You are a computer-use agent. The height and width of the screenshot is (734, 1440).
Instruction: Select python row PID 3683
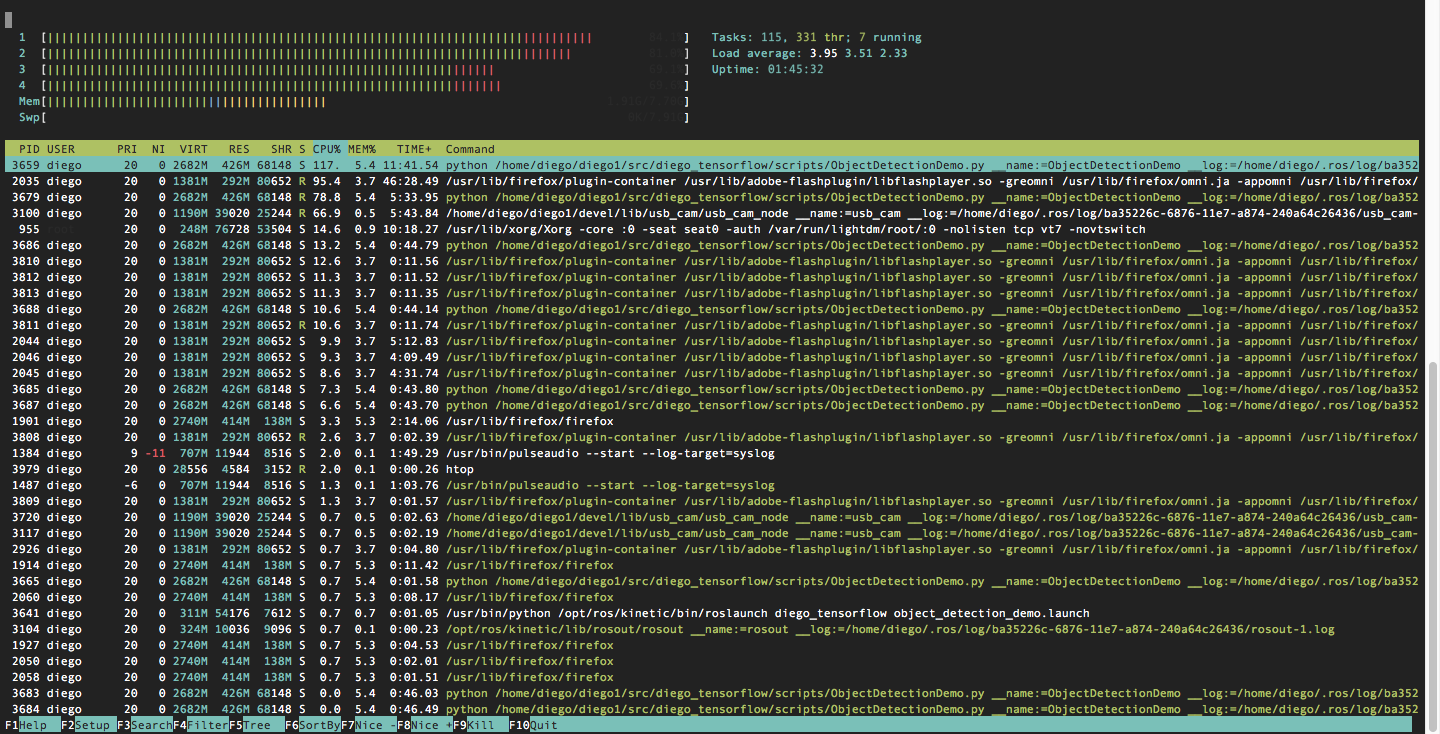(x=711, y=693)
